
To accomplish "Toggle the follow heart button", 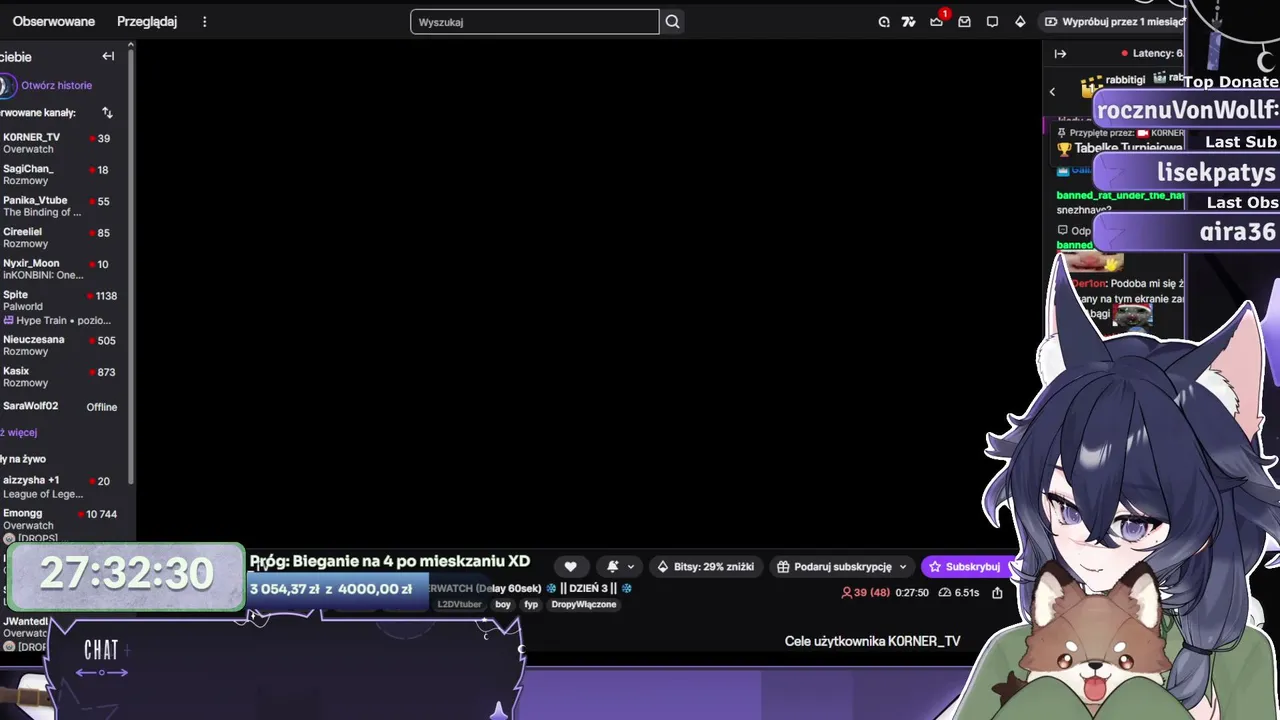I will (570, 567).
